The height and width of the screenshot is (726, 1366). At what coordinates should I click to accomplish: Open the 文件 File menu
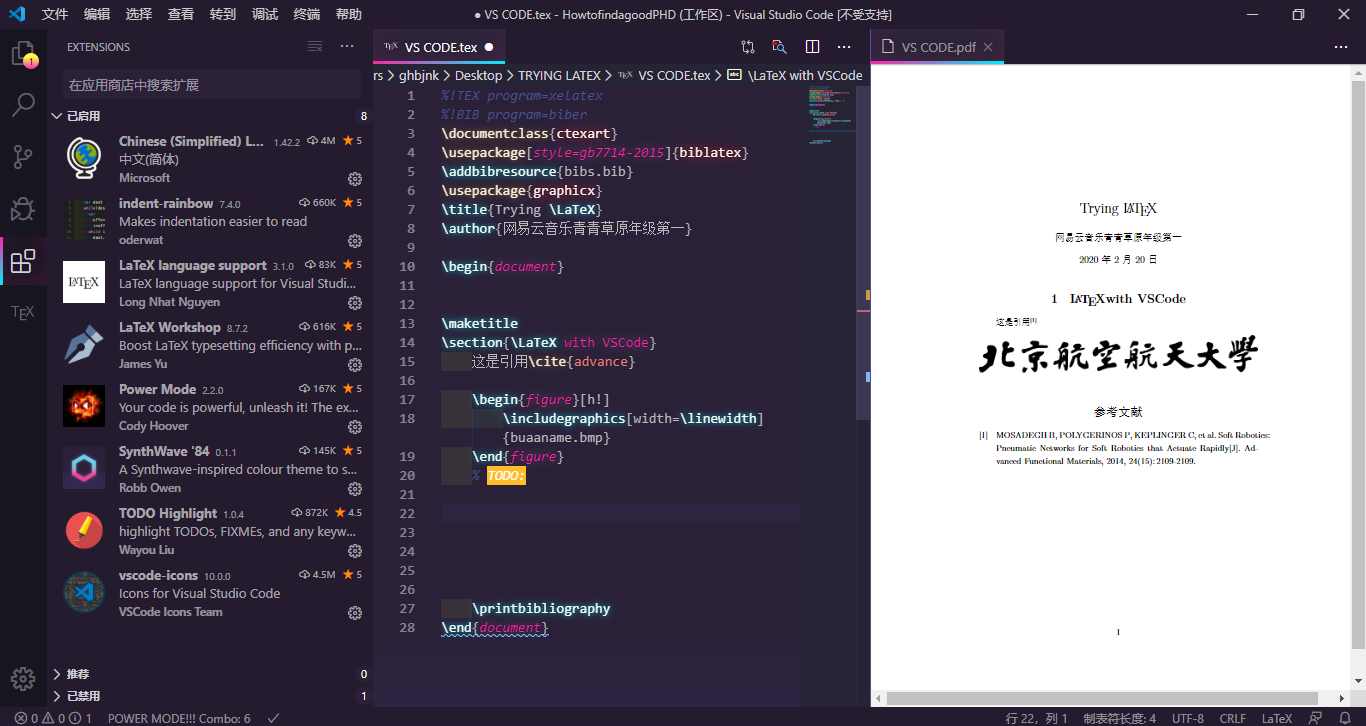55,14
